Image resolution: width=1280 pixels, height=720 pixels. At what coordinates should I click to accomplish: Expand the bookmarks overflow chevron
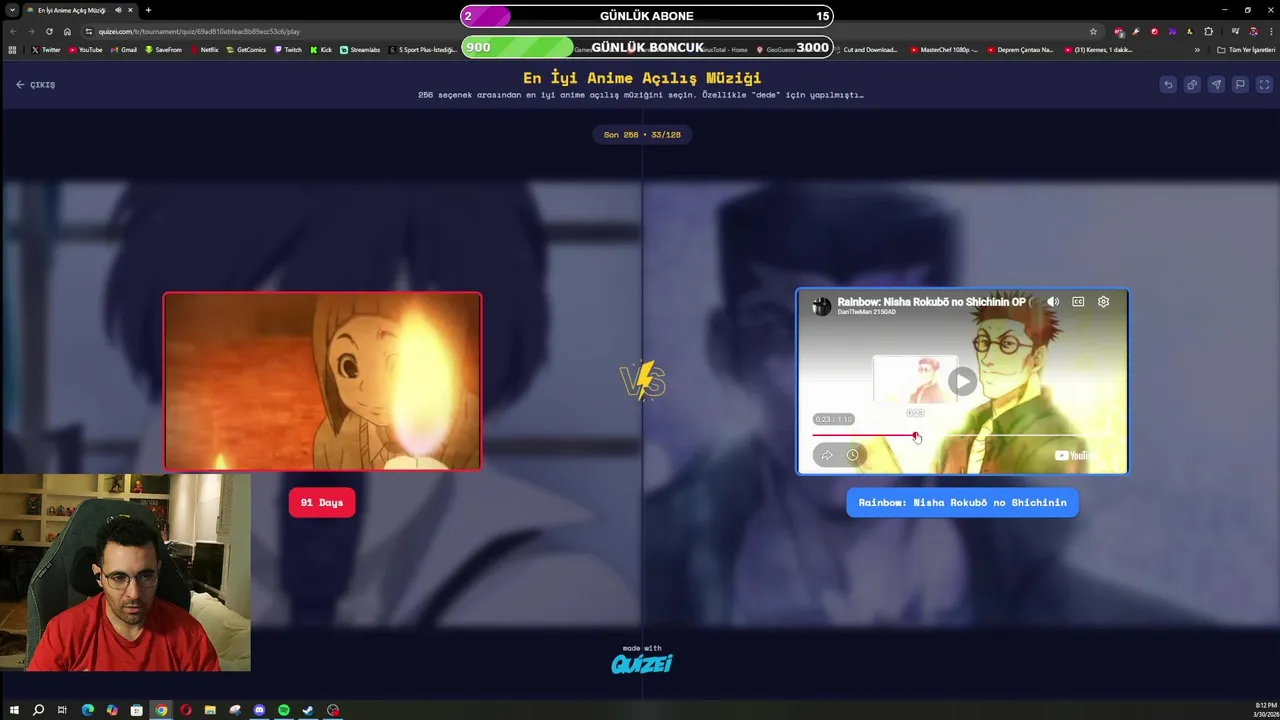(x=1197, y=50)
